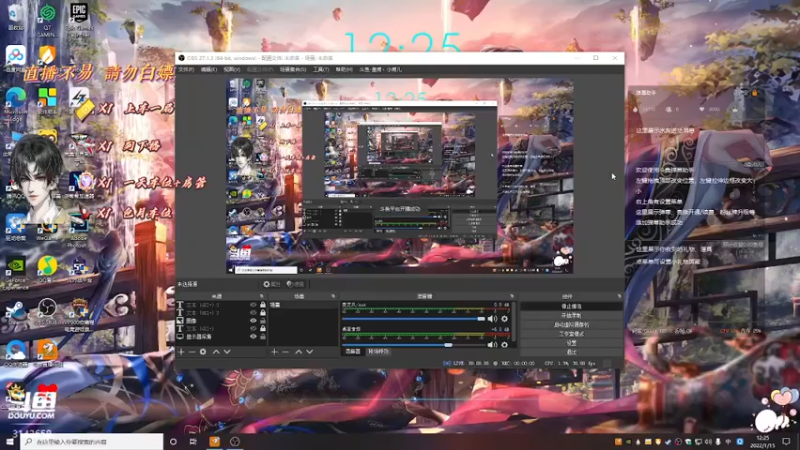The image size is (800, 450).
Task: Toggle visibility of 文本 (GDI+) 2 source
Action: (x=253, y=313)
